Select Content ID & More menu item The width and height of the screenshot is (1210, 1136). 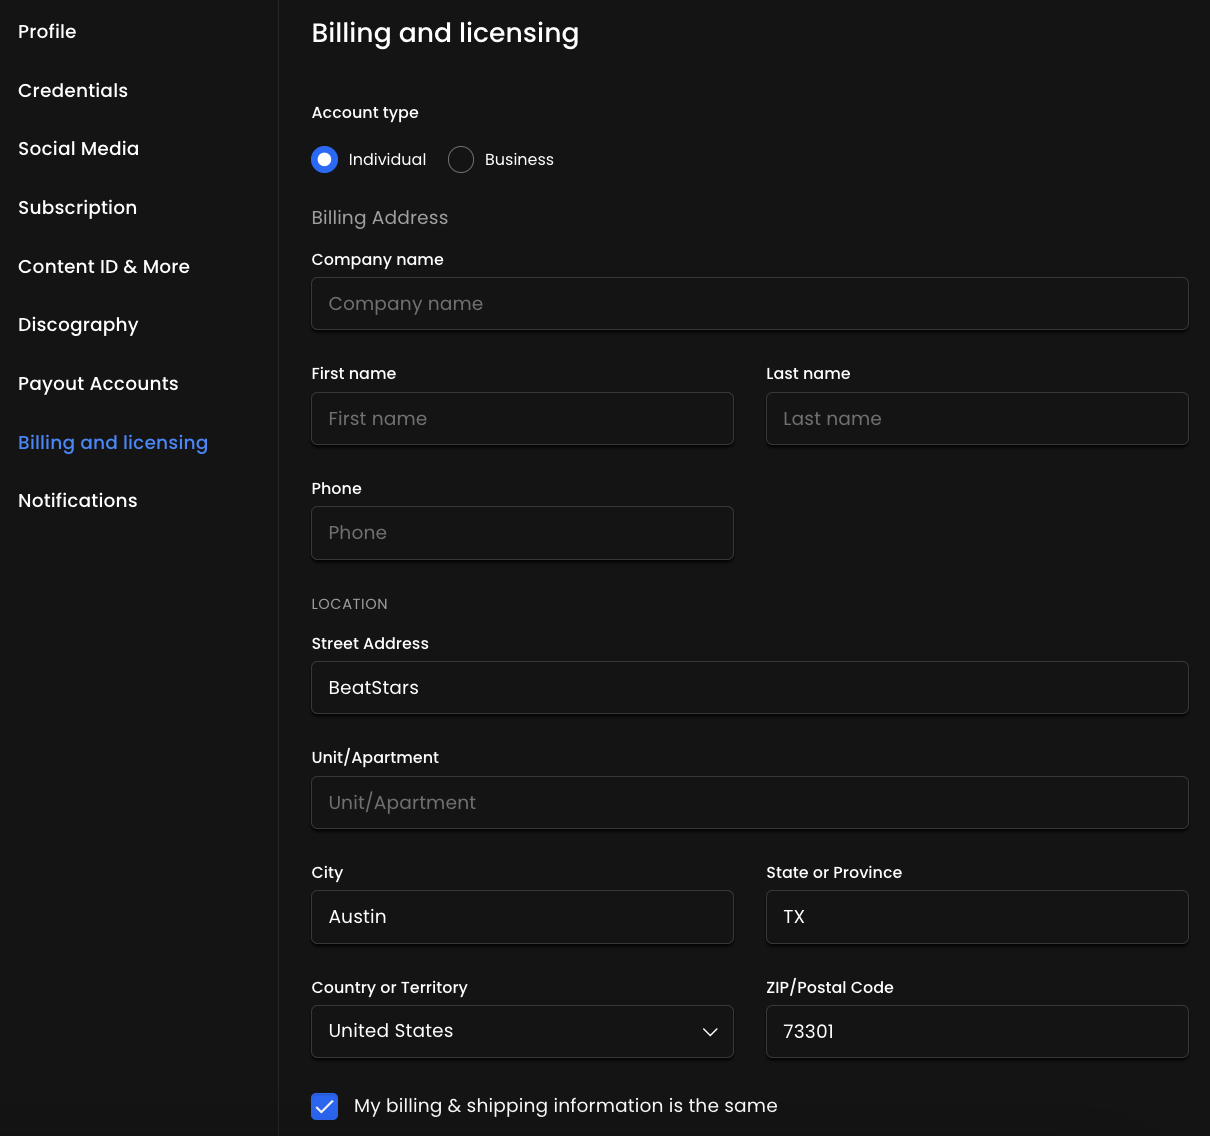tap(104, 267)
